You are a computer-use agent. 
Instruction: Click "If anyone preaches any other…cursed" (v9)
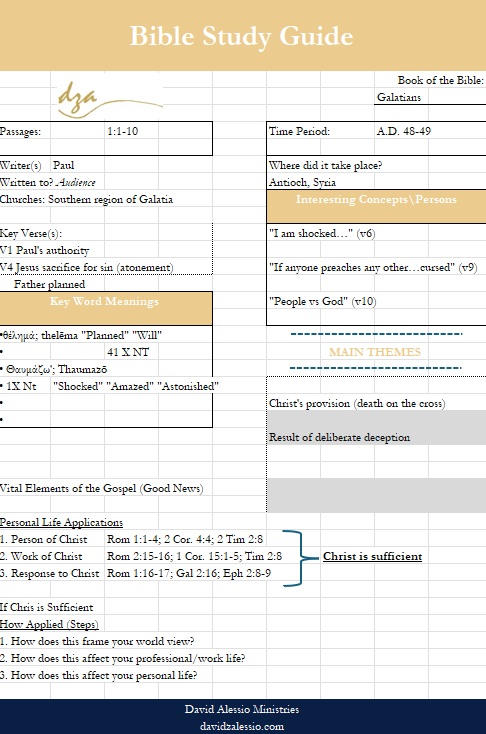pos(373,267)
